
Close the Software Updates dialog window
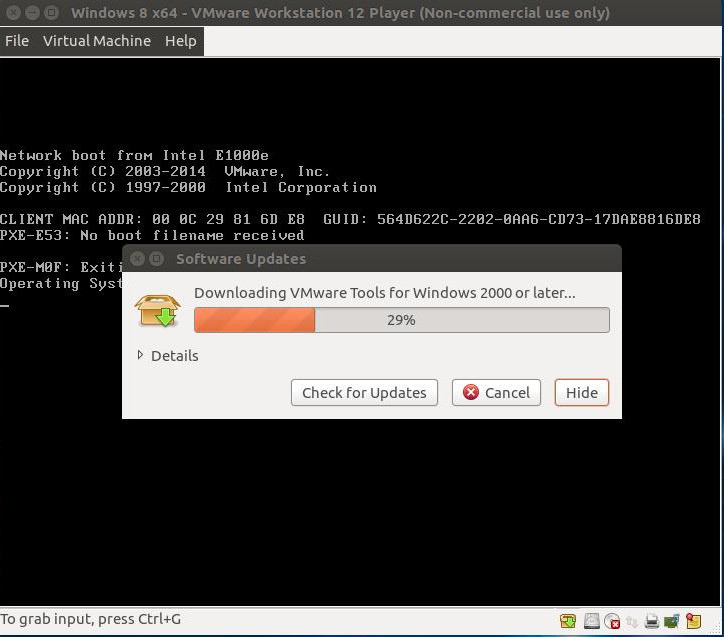click(x=137, y=258)
